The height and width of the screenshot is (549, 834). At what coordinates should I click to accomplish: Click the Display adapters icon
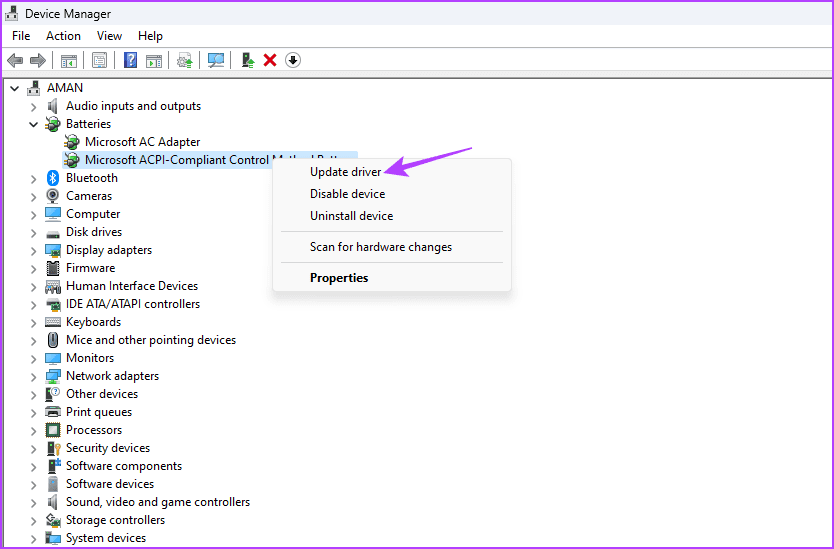[x=53, y=250]
